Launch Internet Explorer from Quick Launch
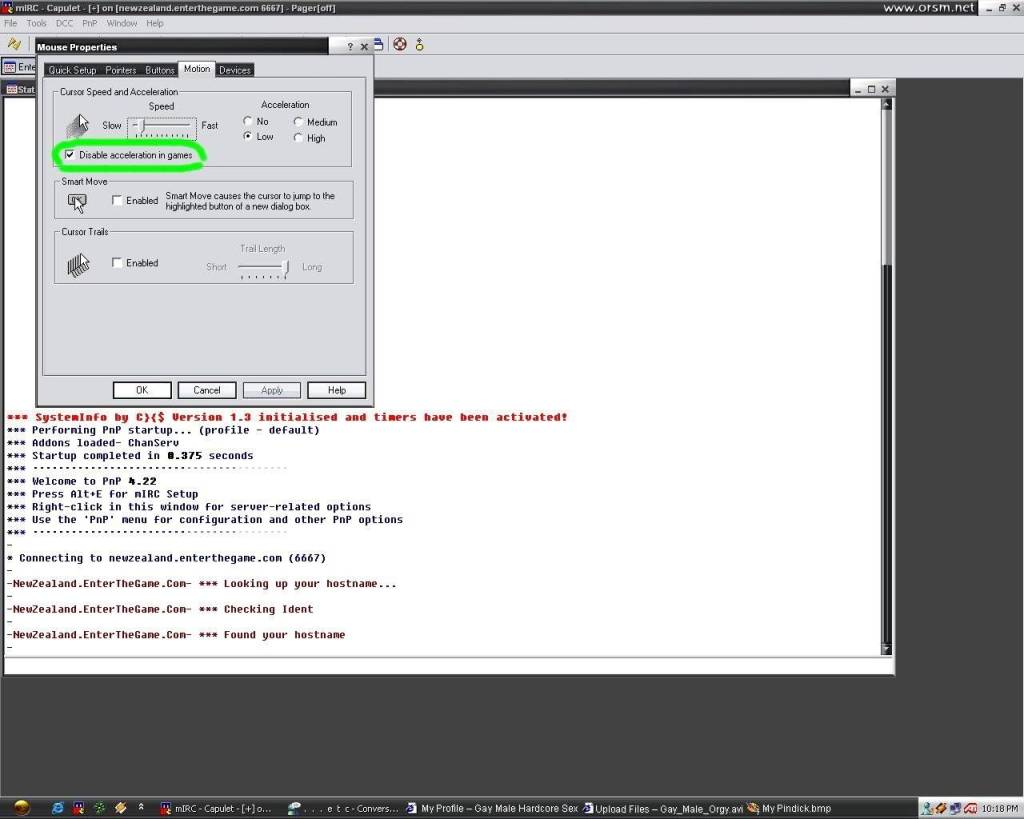The height and width of the screenshot is (819, 1024). (x=57, y=809)
